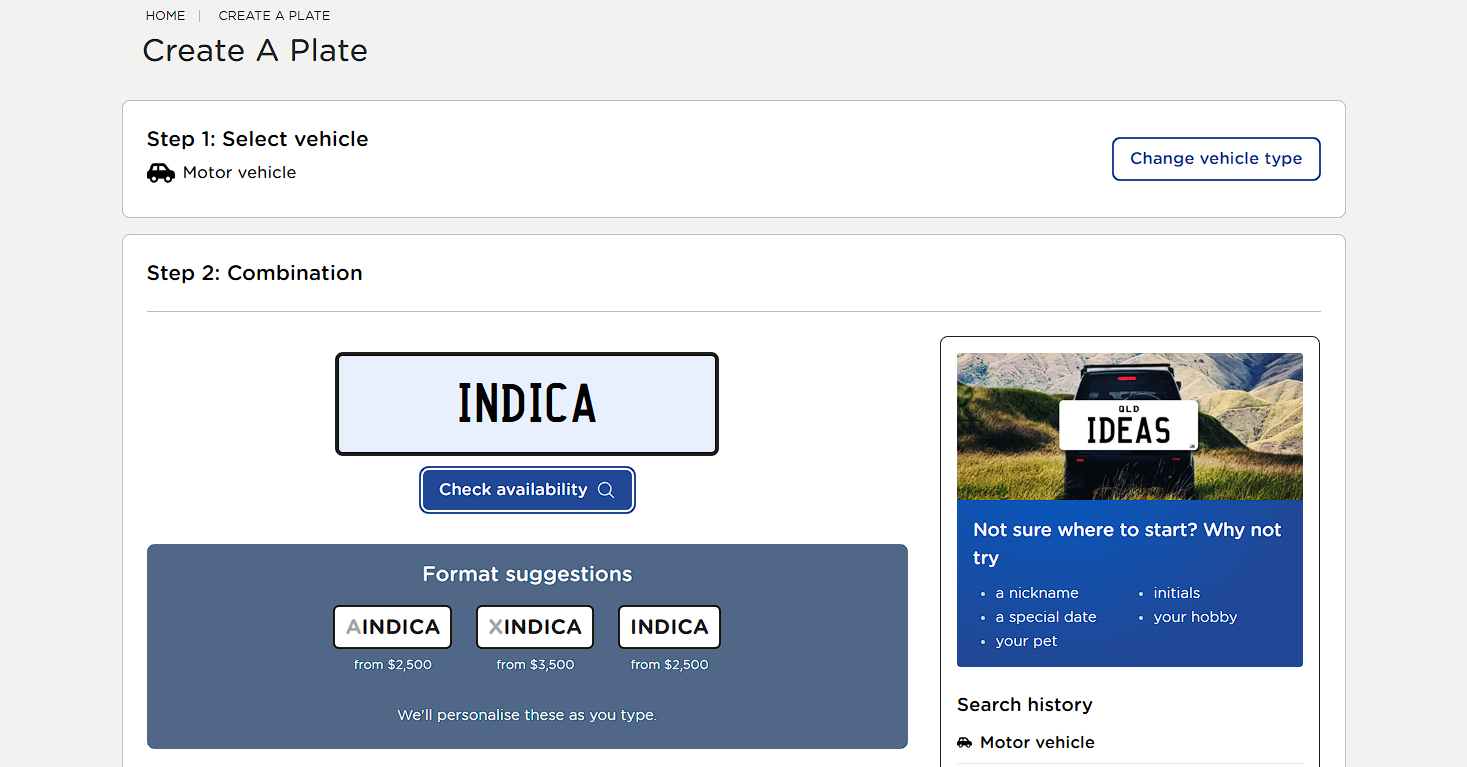
Task: Click the 'a nickname' idea item
Action: pos(1037,593)
